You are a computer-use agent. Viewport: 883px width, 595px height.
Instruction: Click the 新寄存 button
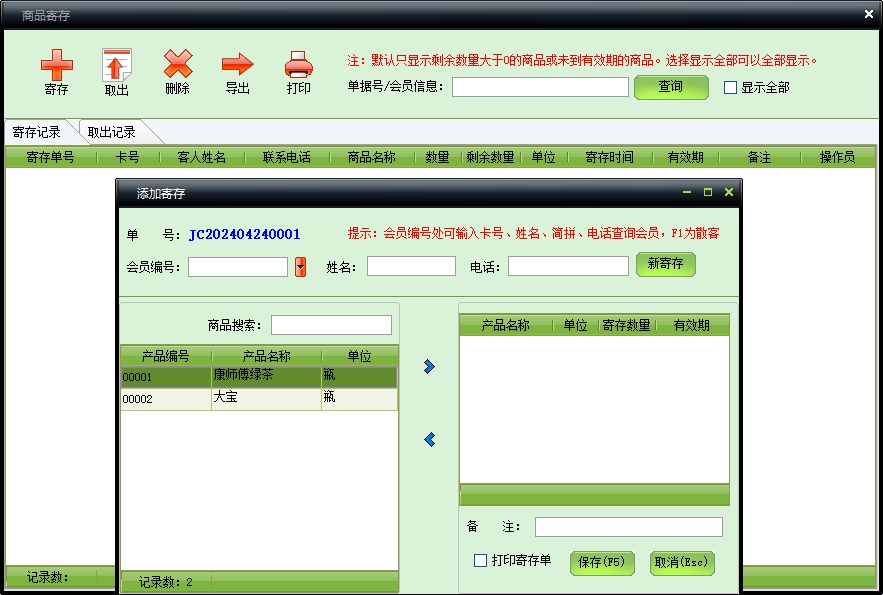pos(665,264)
